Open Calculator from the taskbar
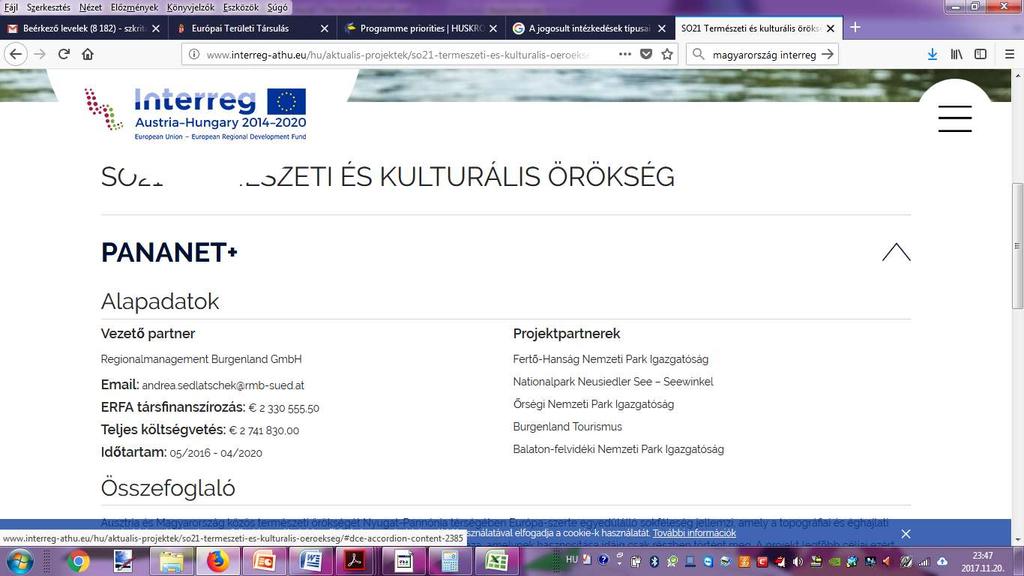The image size is (1024, 576). point(450,561)
